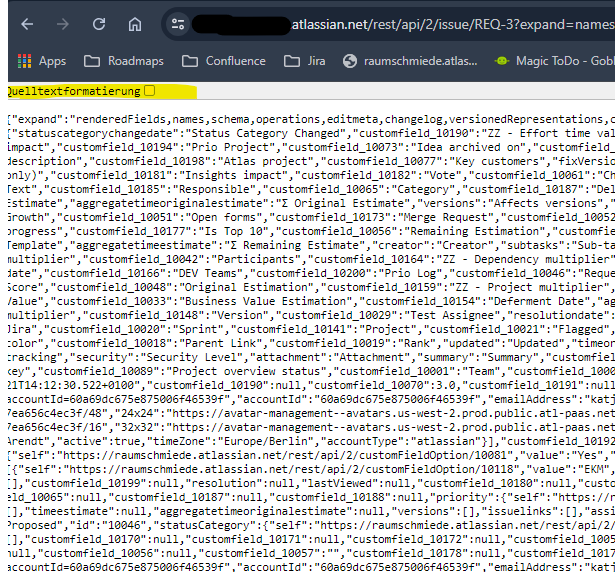Go back to the previous page

click(x=27, y=24)
